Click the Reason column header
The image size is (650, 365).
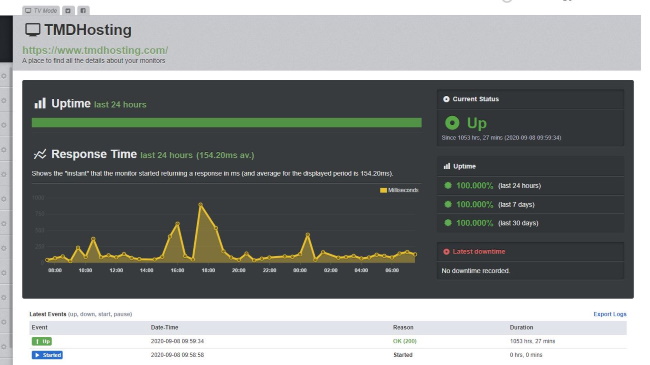click(x=403, y=327)
